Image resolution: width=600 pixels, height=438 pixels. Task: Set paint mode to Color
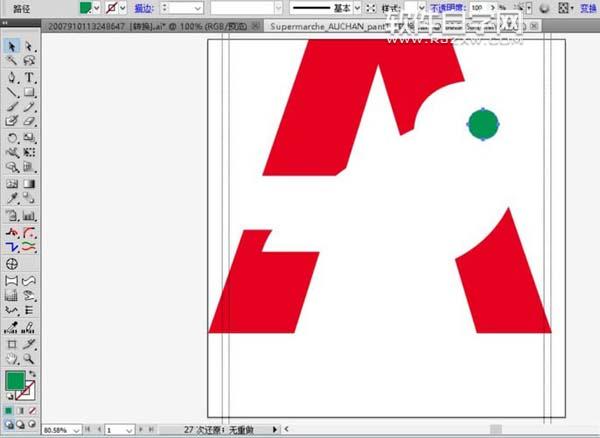tap(9, 411)
